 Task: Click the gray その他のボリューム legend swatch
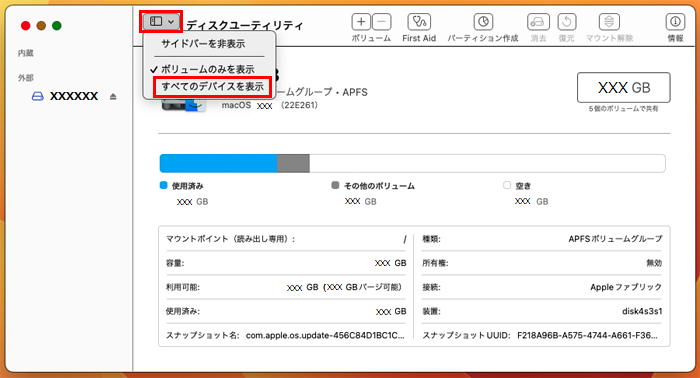coord(335,185)
